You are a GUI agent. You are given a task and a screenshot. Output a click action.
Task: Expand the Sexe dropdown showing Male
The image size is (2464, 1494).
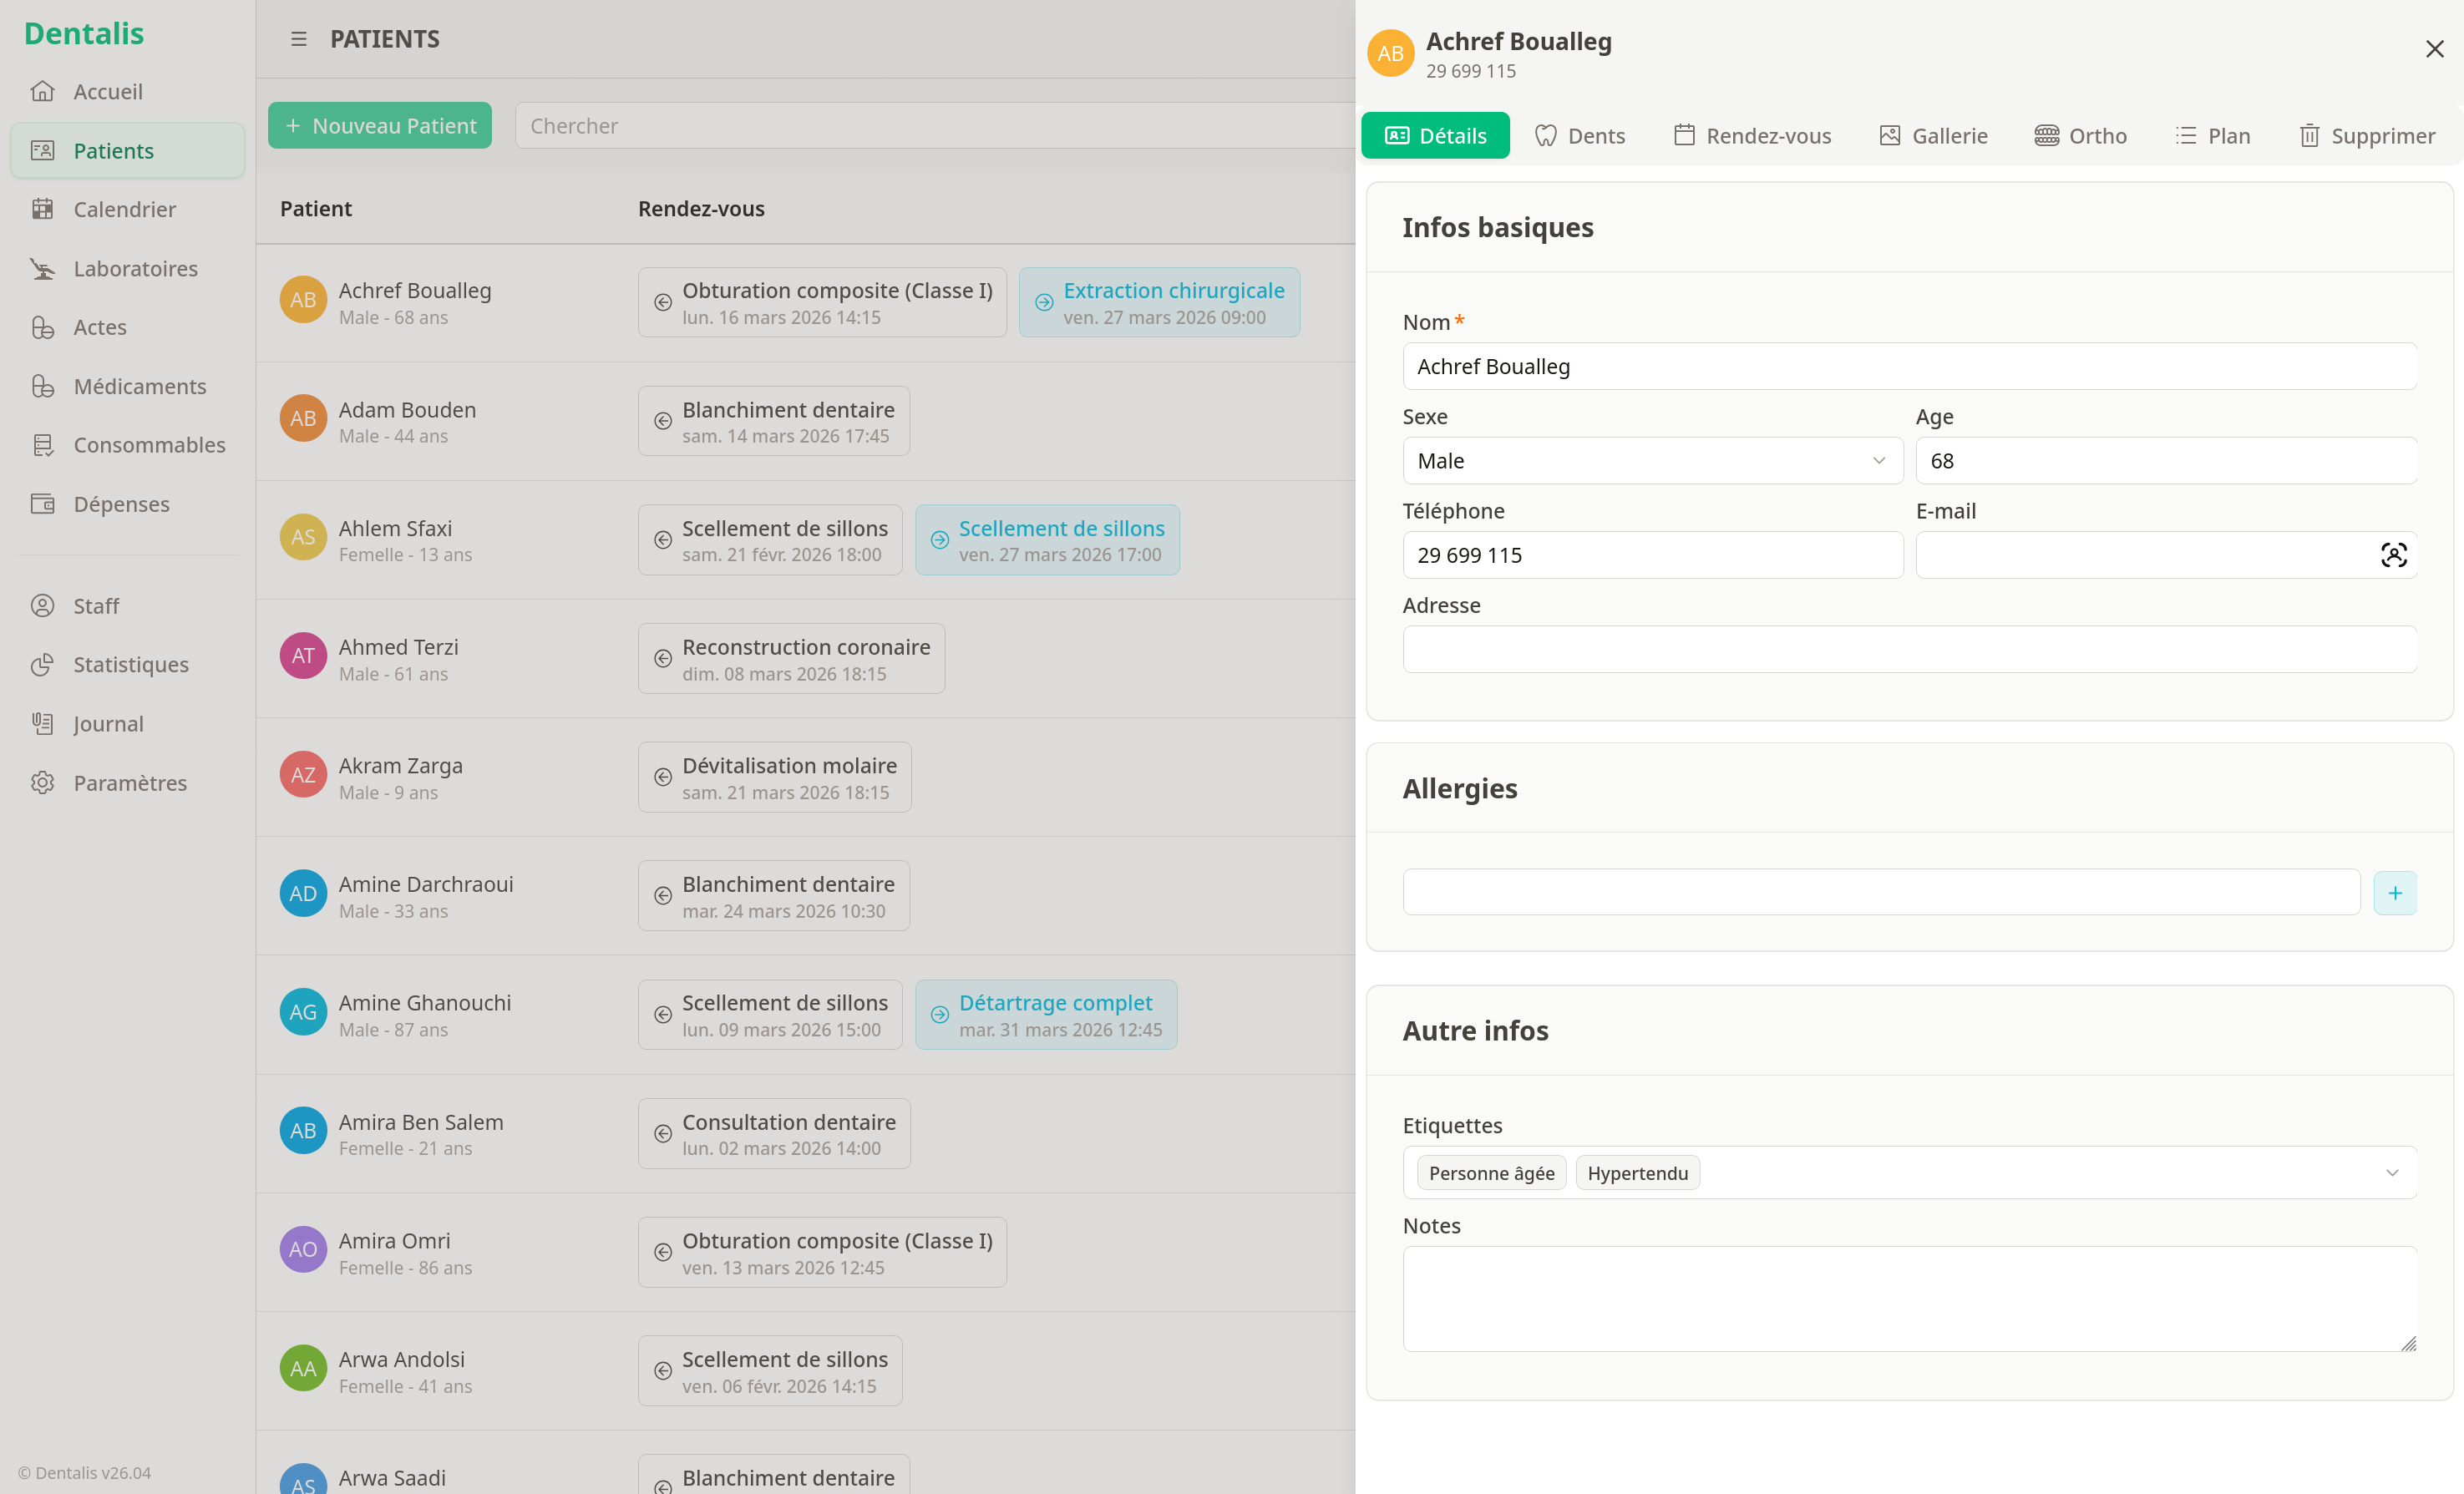click(x=1652, y=461)
